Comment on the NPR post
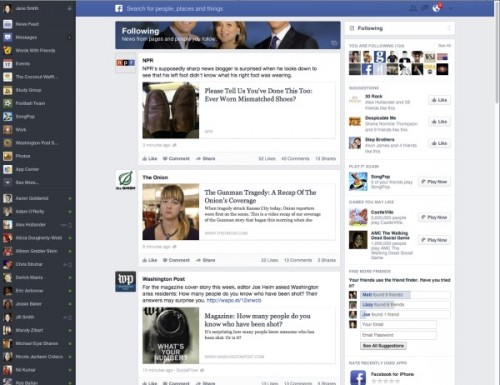The image size is (500, 385). pyautogui.click(x=176, y=159)
